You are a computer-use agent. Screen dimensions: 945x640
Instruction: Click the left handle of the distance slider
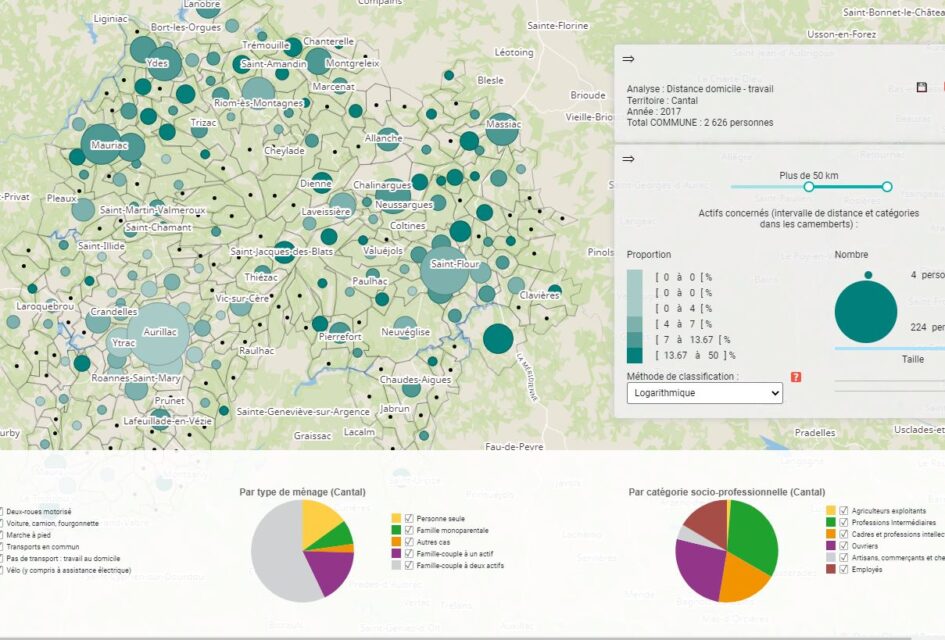pos(809,187)
